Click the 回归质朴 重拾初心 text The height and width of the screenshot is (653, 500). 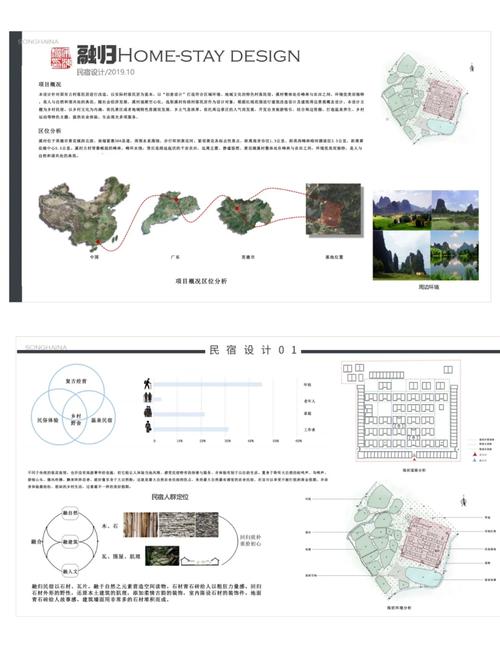pyautogui.click(x=250, y=540)
